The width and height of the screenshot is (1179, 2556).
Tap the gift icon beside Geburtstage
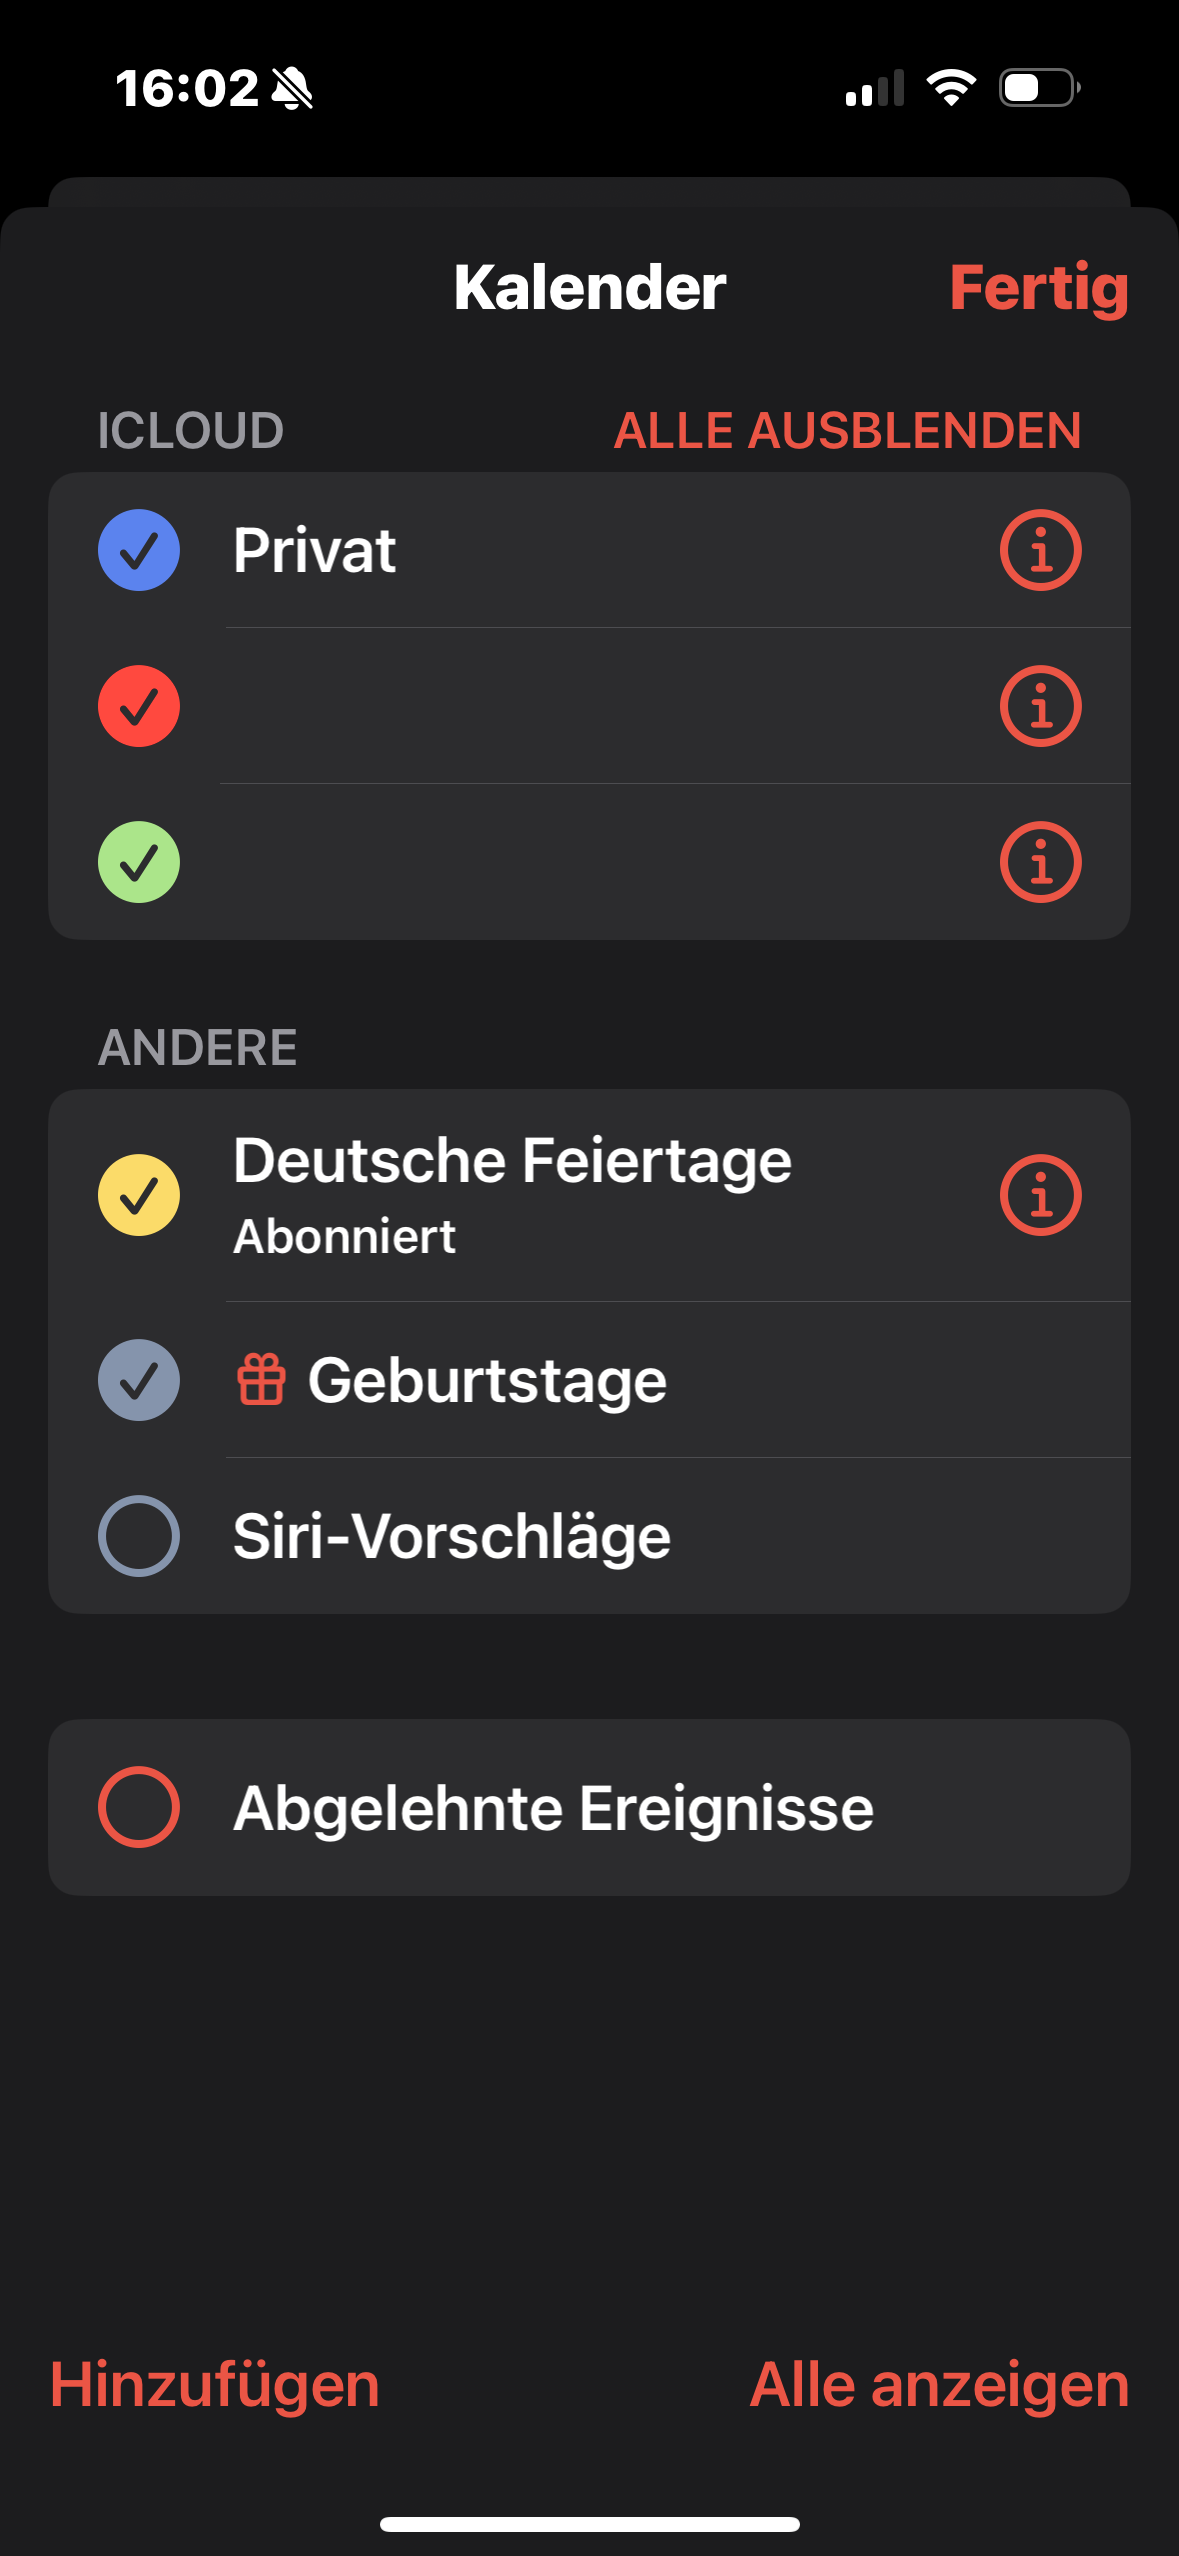(261, 1380)
